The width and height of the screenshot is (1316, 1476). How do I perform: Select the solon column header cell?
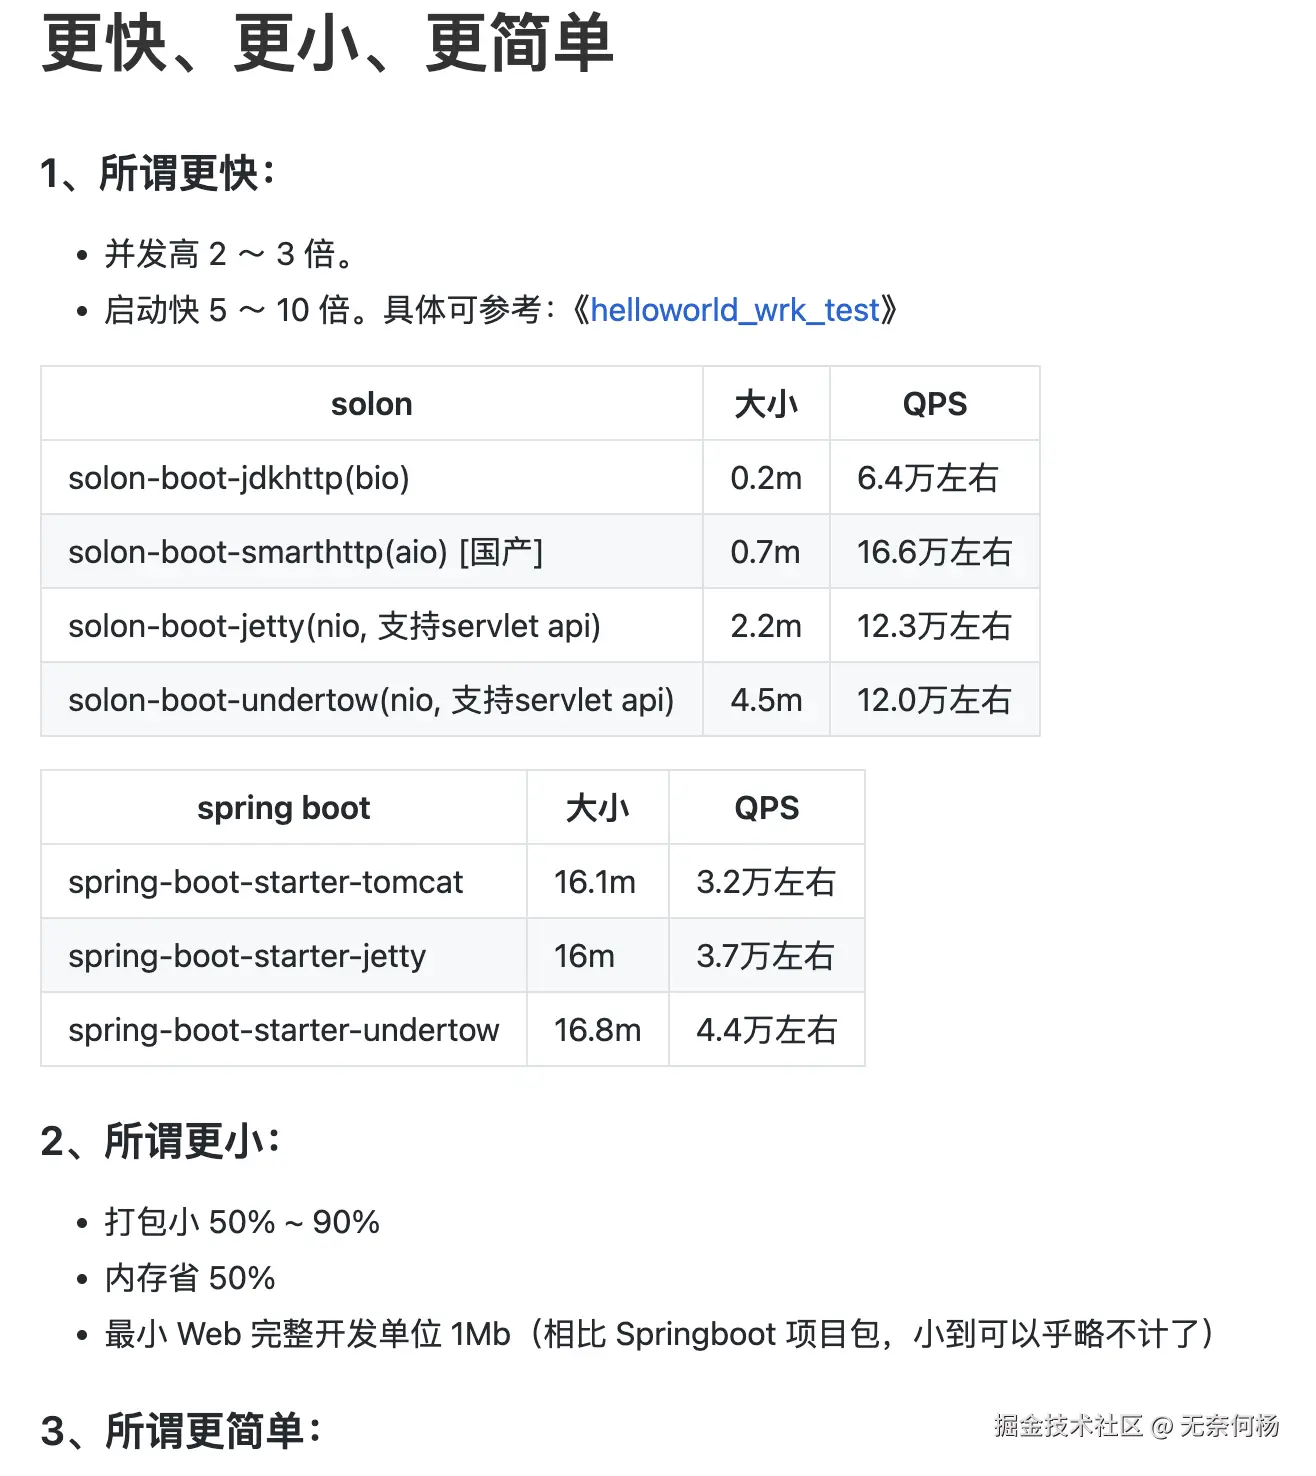pyautogui.click(x=371, y=404)
